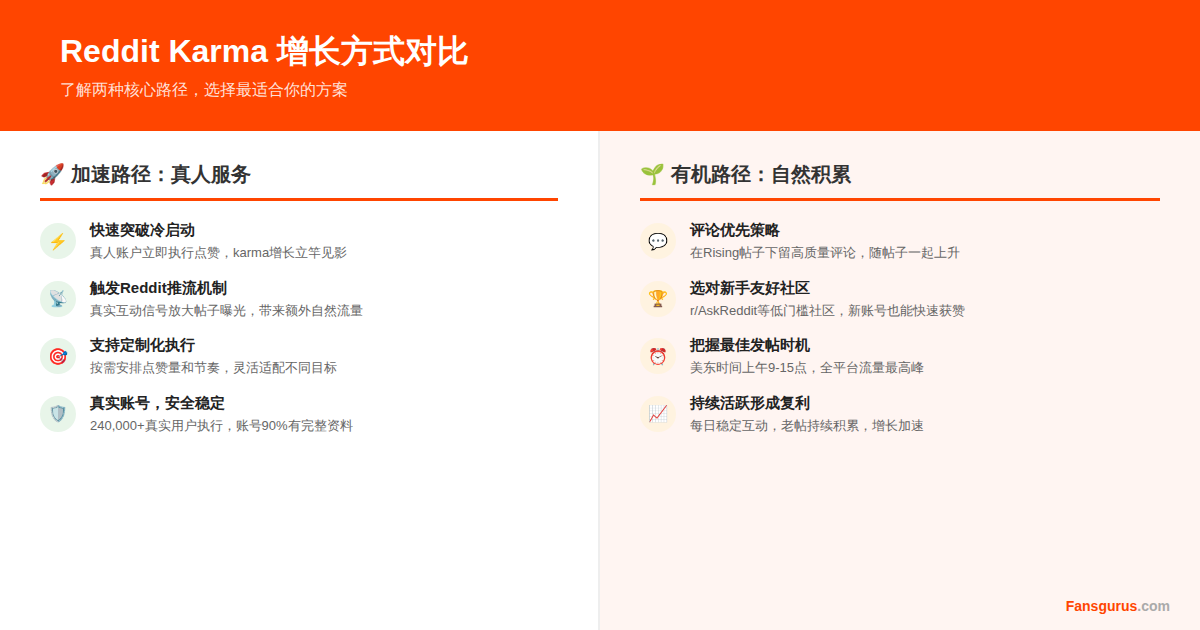Click the Reddit Karma 增长方式对比 title
Image resolution: width=1200 pixels, height=630 pixels.
tap(264, 51)
